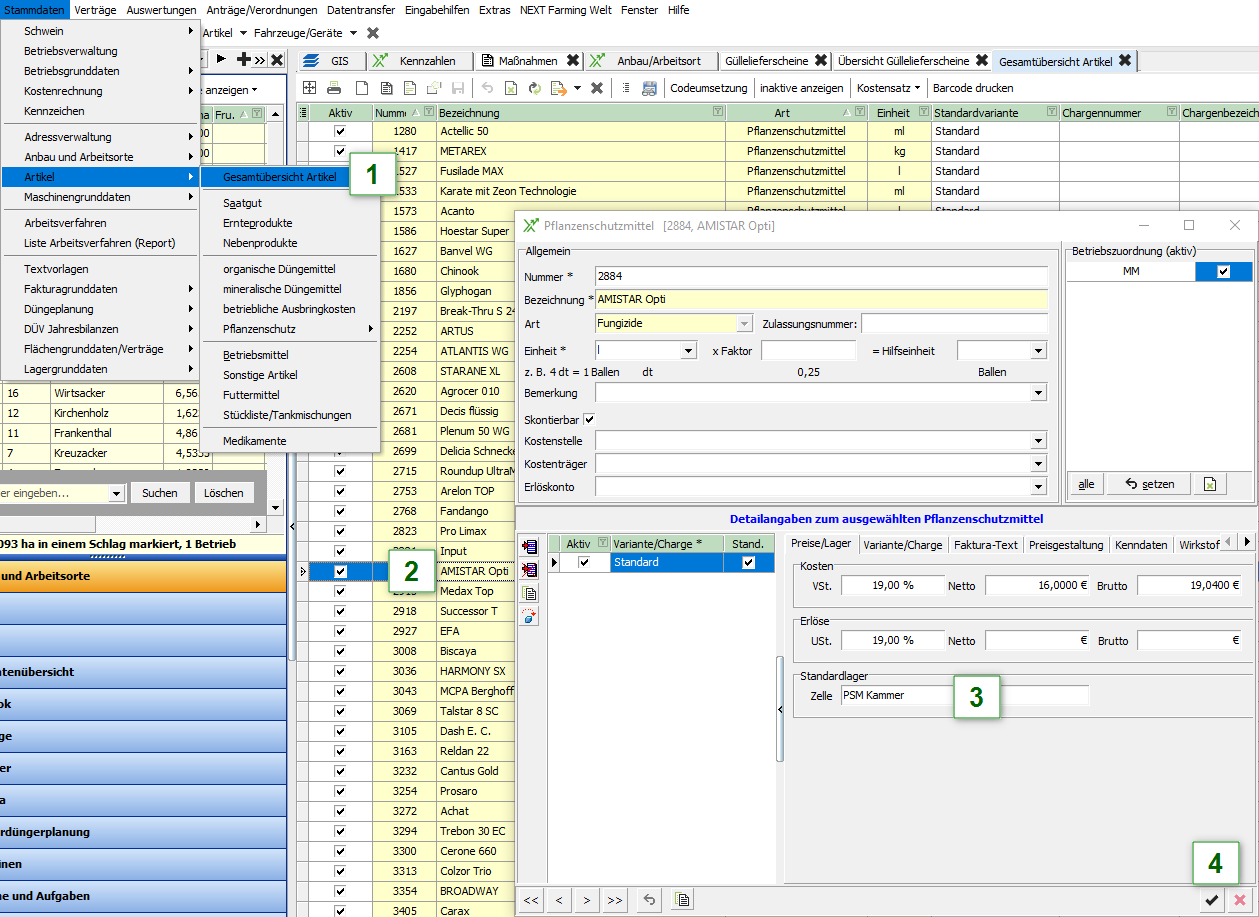Confirm the dialog with the checkmark icon
This screenshot has width=1259, height=917.
click(x=1212, y=900)
